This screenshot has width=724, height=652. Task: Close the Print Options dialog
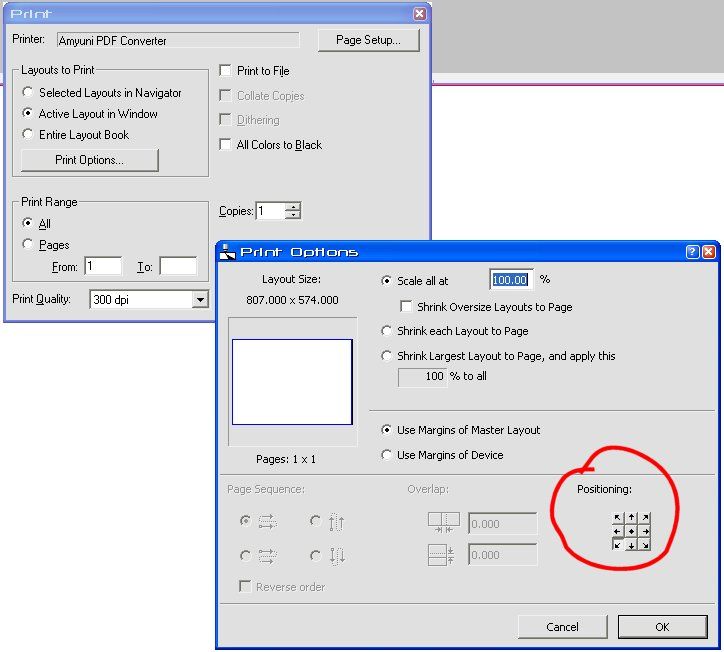pyautogui.click(x=709, y=252)
